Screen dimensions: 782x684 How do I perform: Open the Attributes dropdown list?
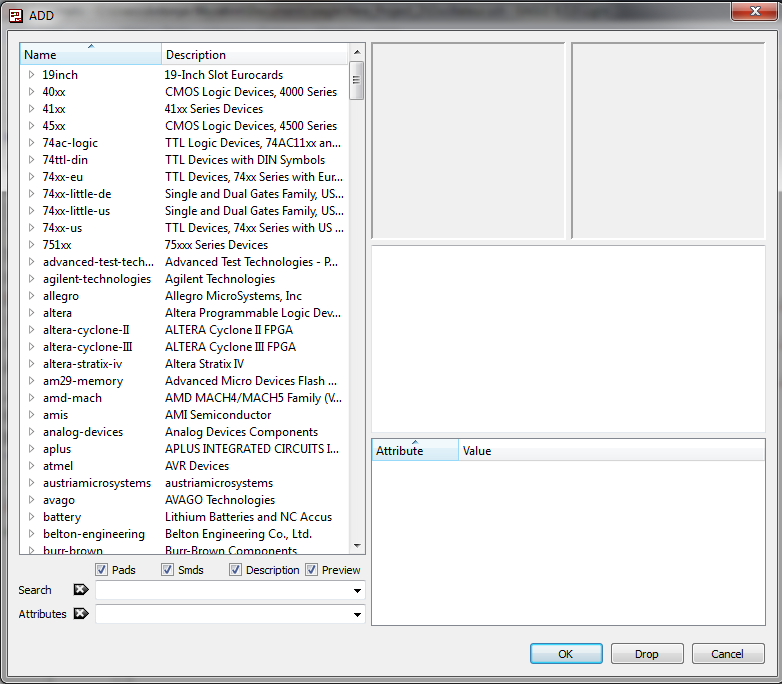click(x=357, y=615)
